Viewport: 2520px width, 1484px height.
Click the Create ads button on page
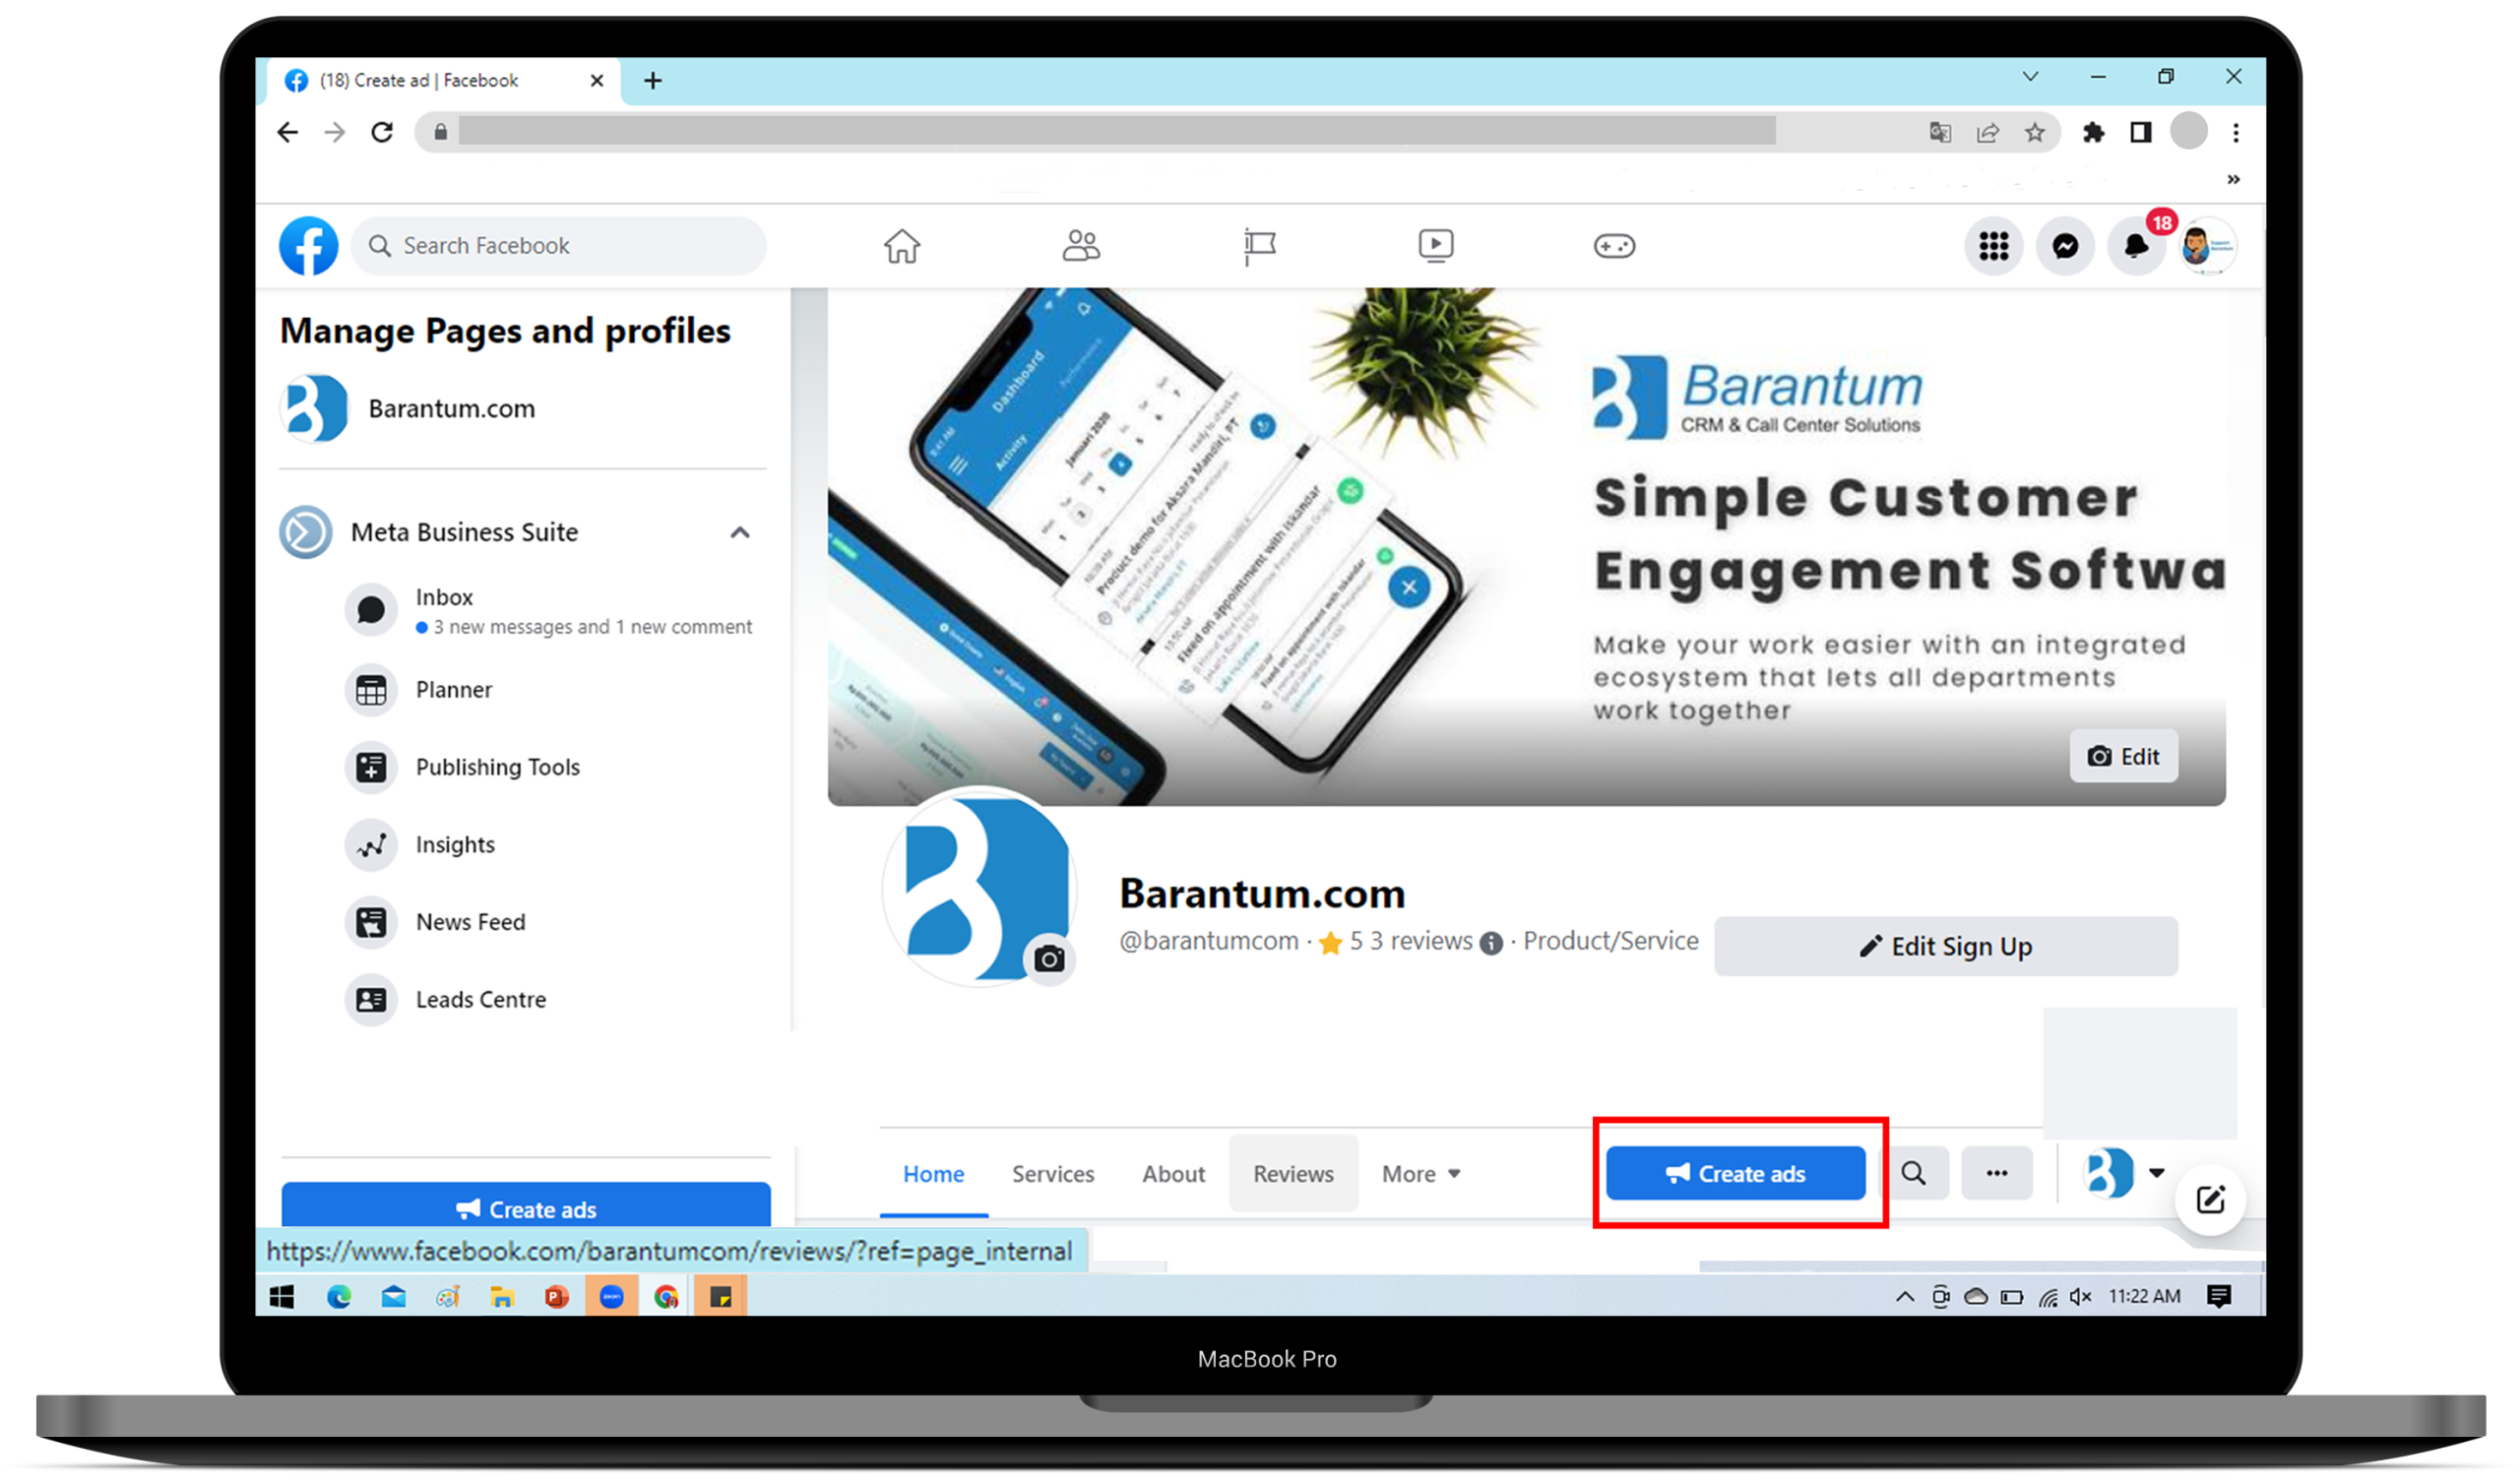pos(1737,1171)
